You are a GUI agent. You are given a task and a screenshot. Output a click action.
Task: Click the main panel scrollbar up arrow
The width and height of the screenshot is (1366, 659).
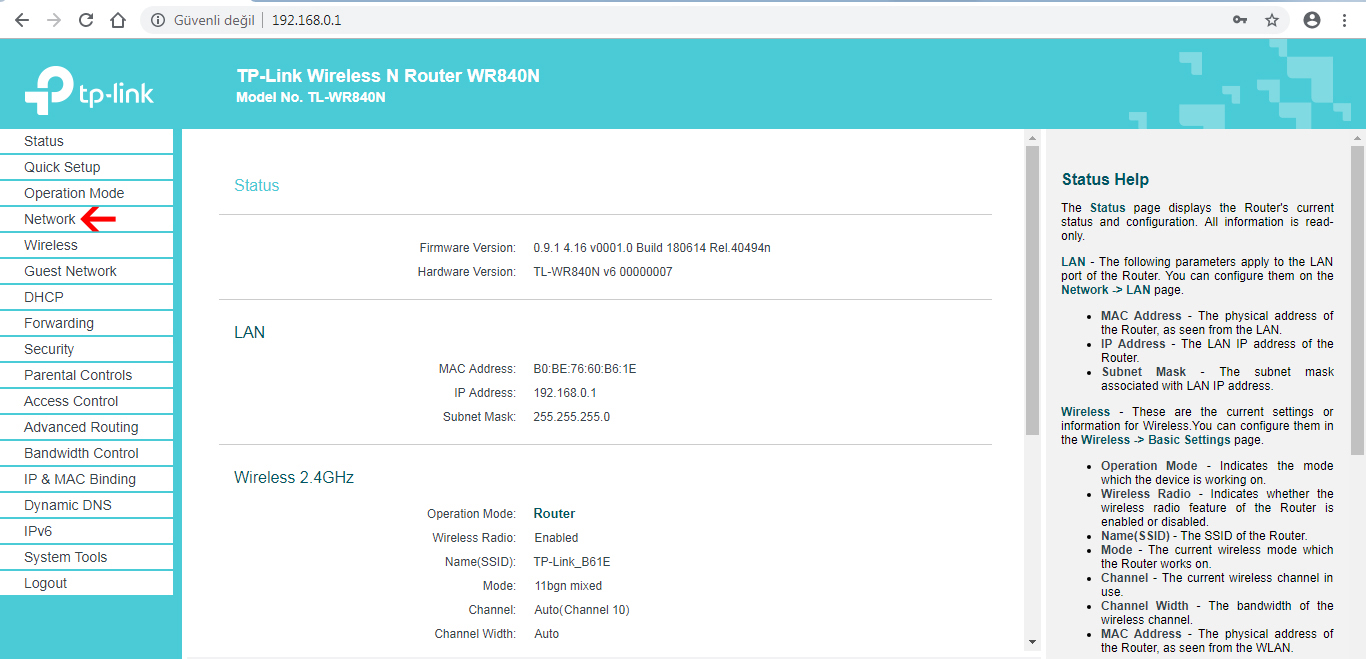click(x=1033, y=137)
